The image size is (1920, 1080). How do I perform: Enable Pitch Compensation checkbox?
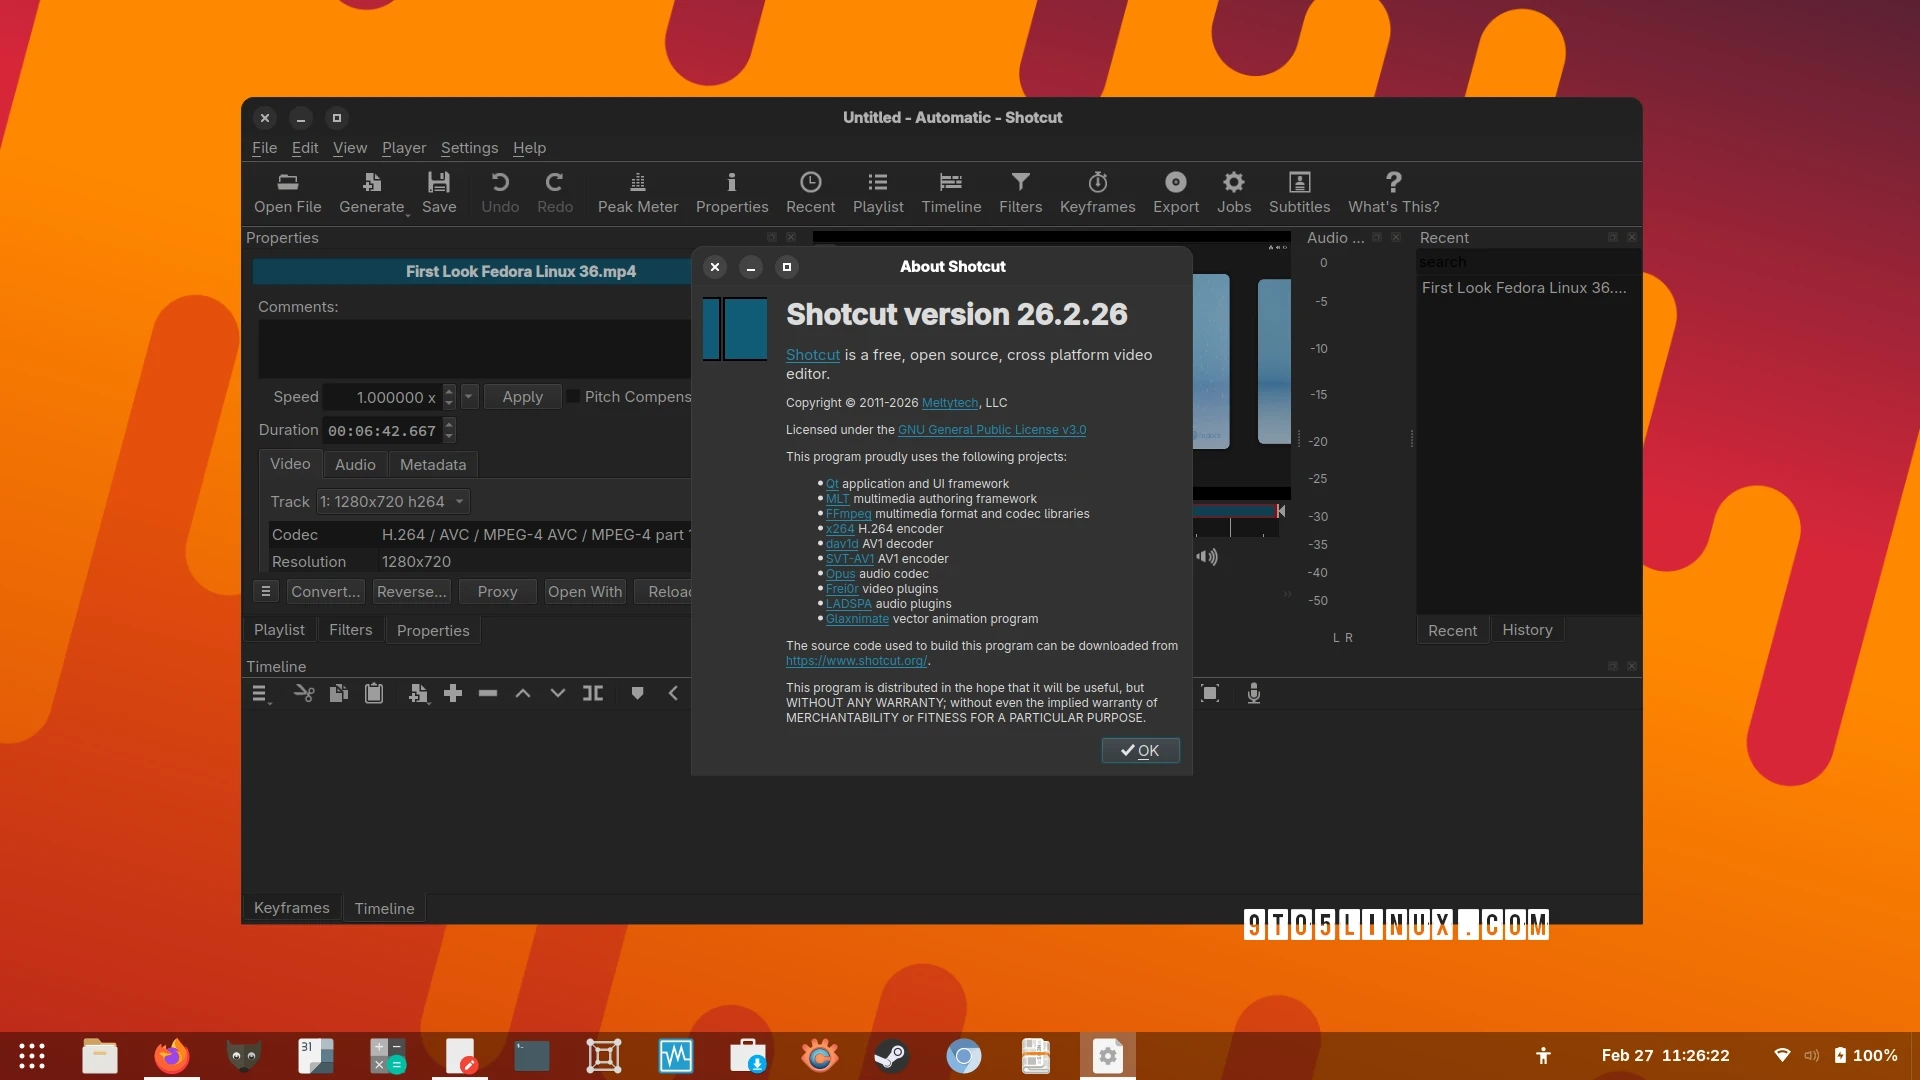pyautogui.click(x=571, y=396)
